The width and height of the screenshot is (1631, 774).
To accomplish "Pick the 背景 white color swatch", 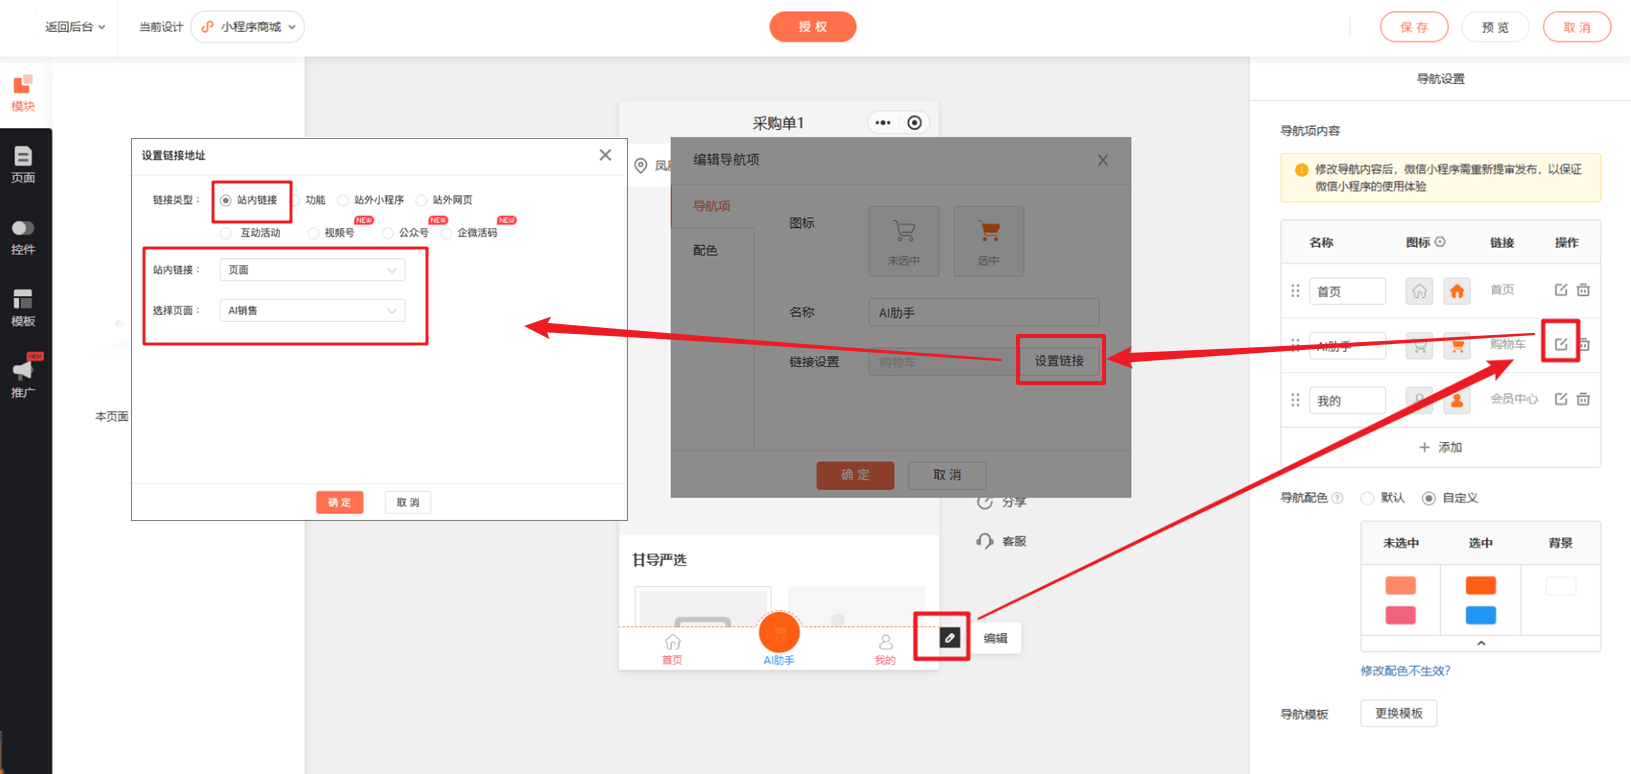I will tap(1560, 586).
